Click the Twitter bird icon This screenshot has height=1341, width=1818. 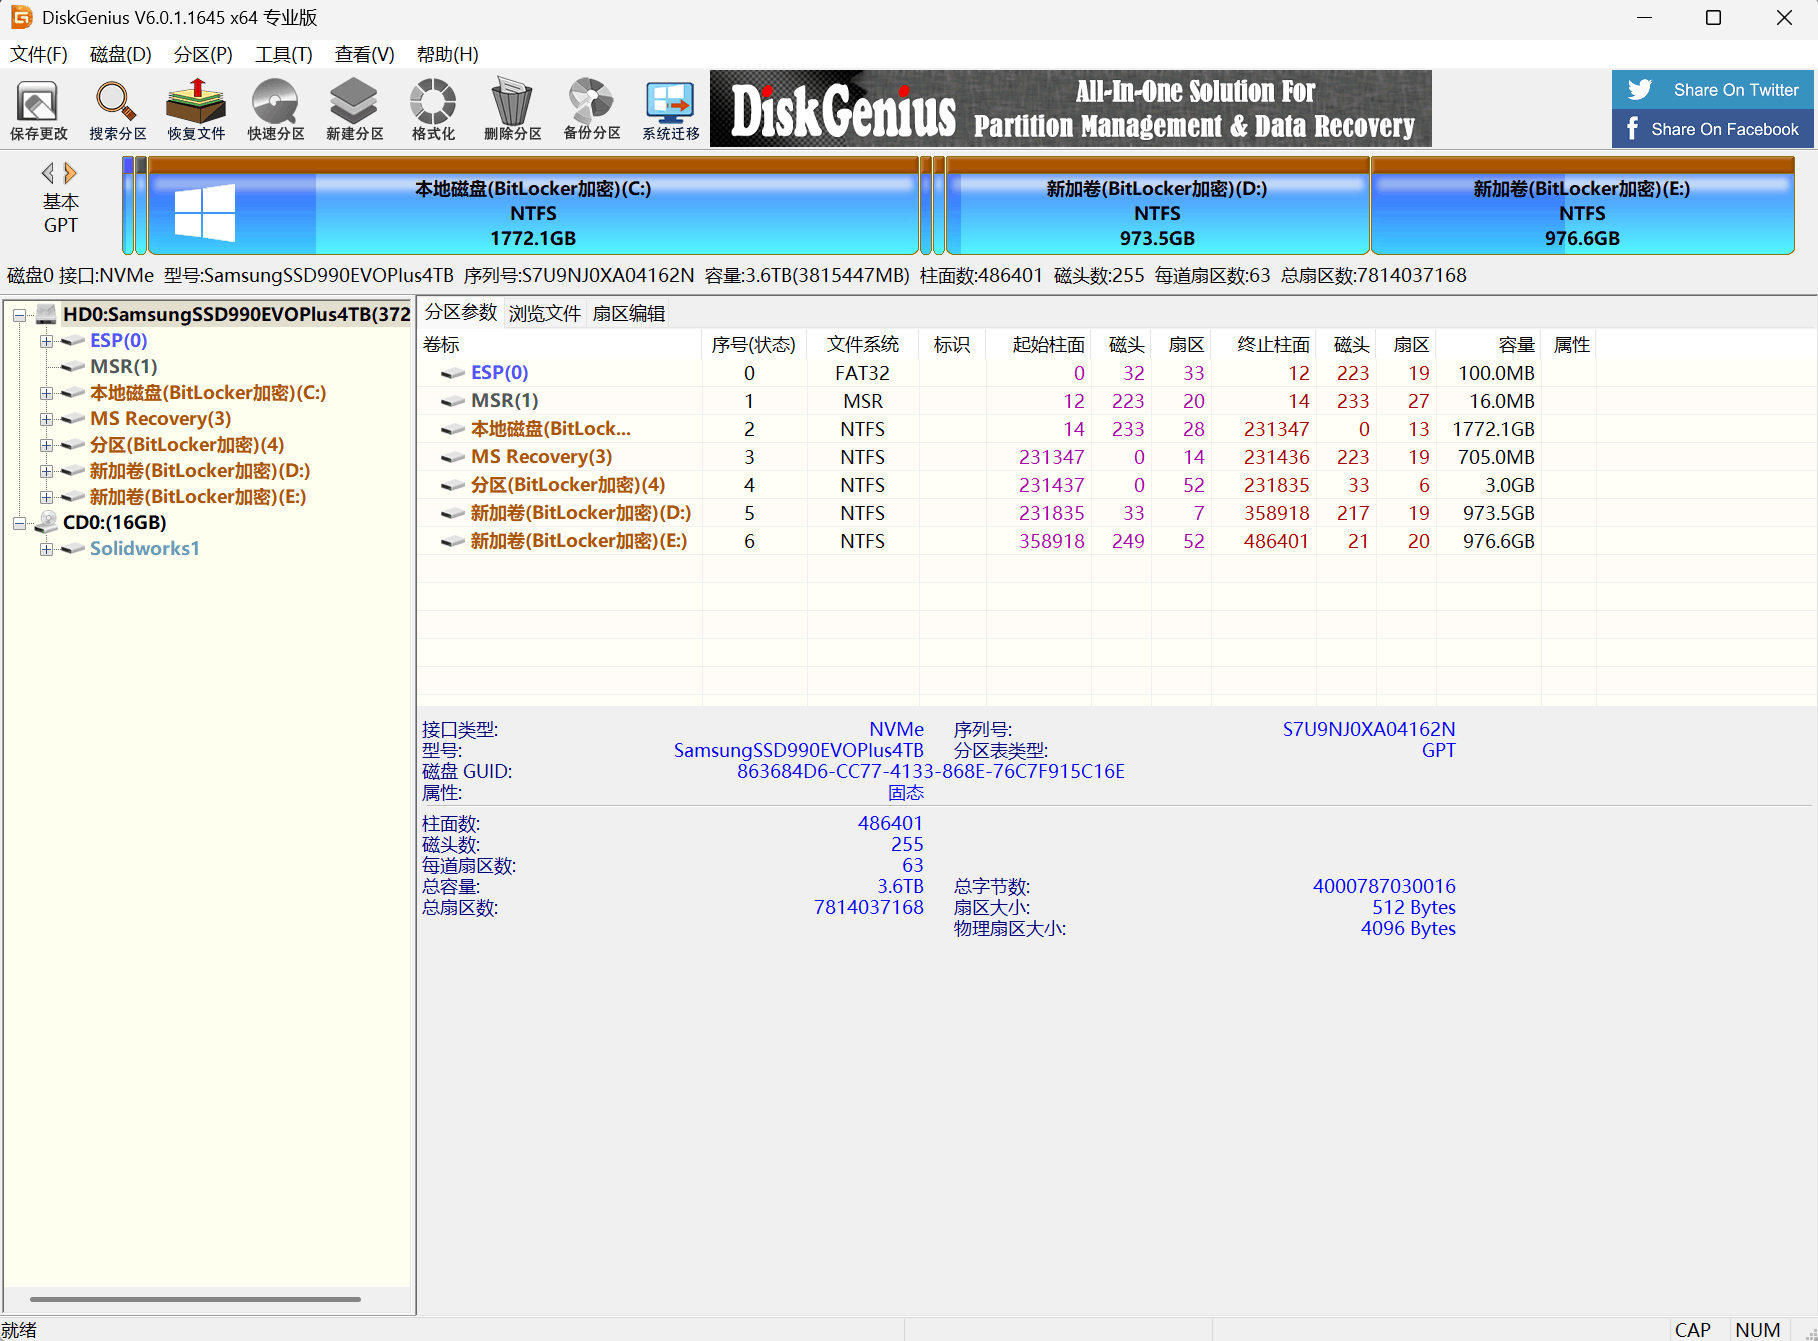coord(1640,89)
